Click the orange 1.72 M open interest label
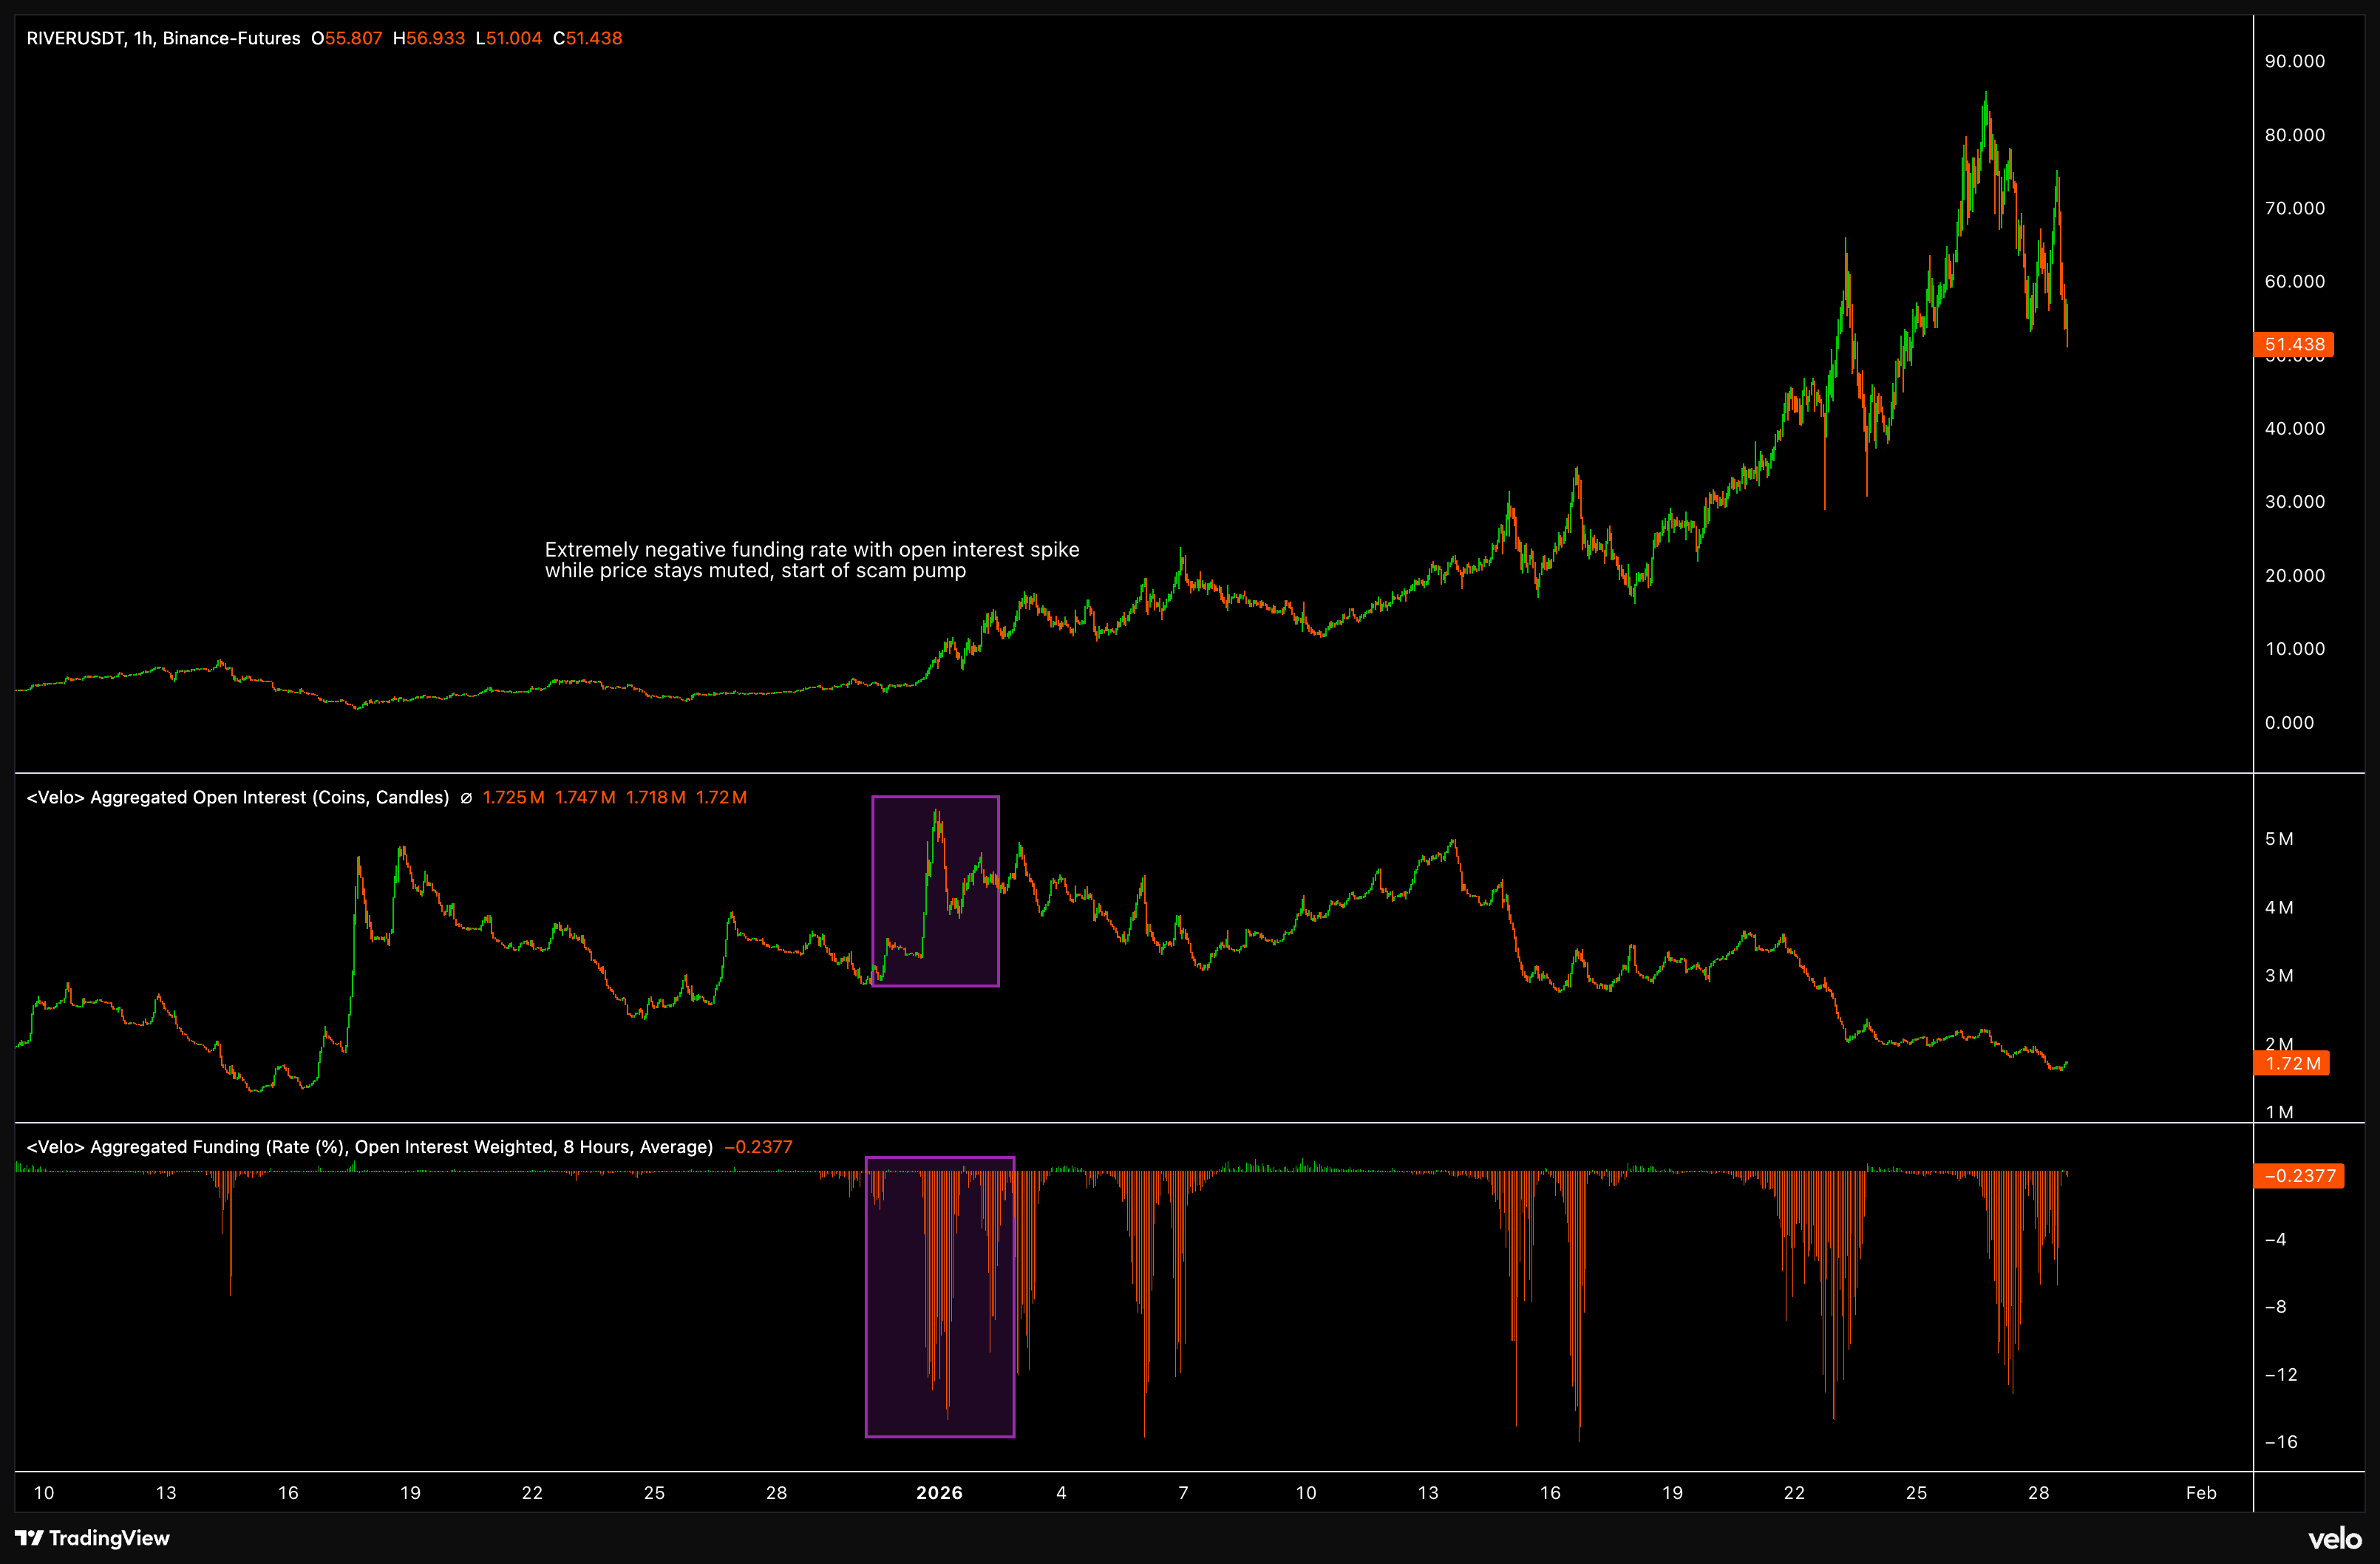This screenshot has height=1564, width=2380. click(2291, 1063)
